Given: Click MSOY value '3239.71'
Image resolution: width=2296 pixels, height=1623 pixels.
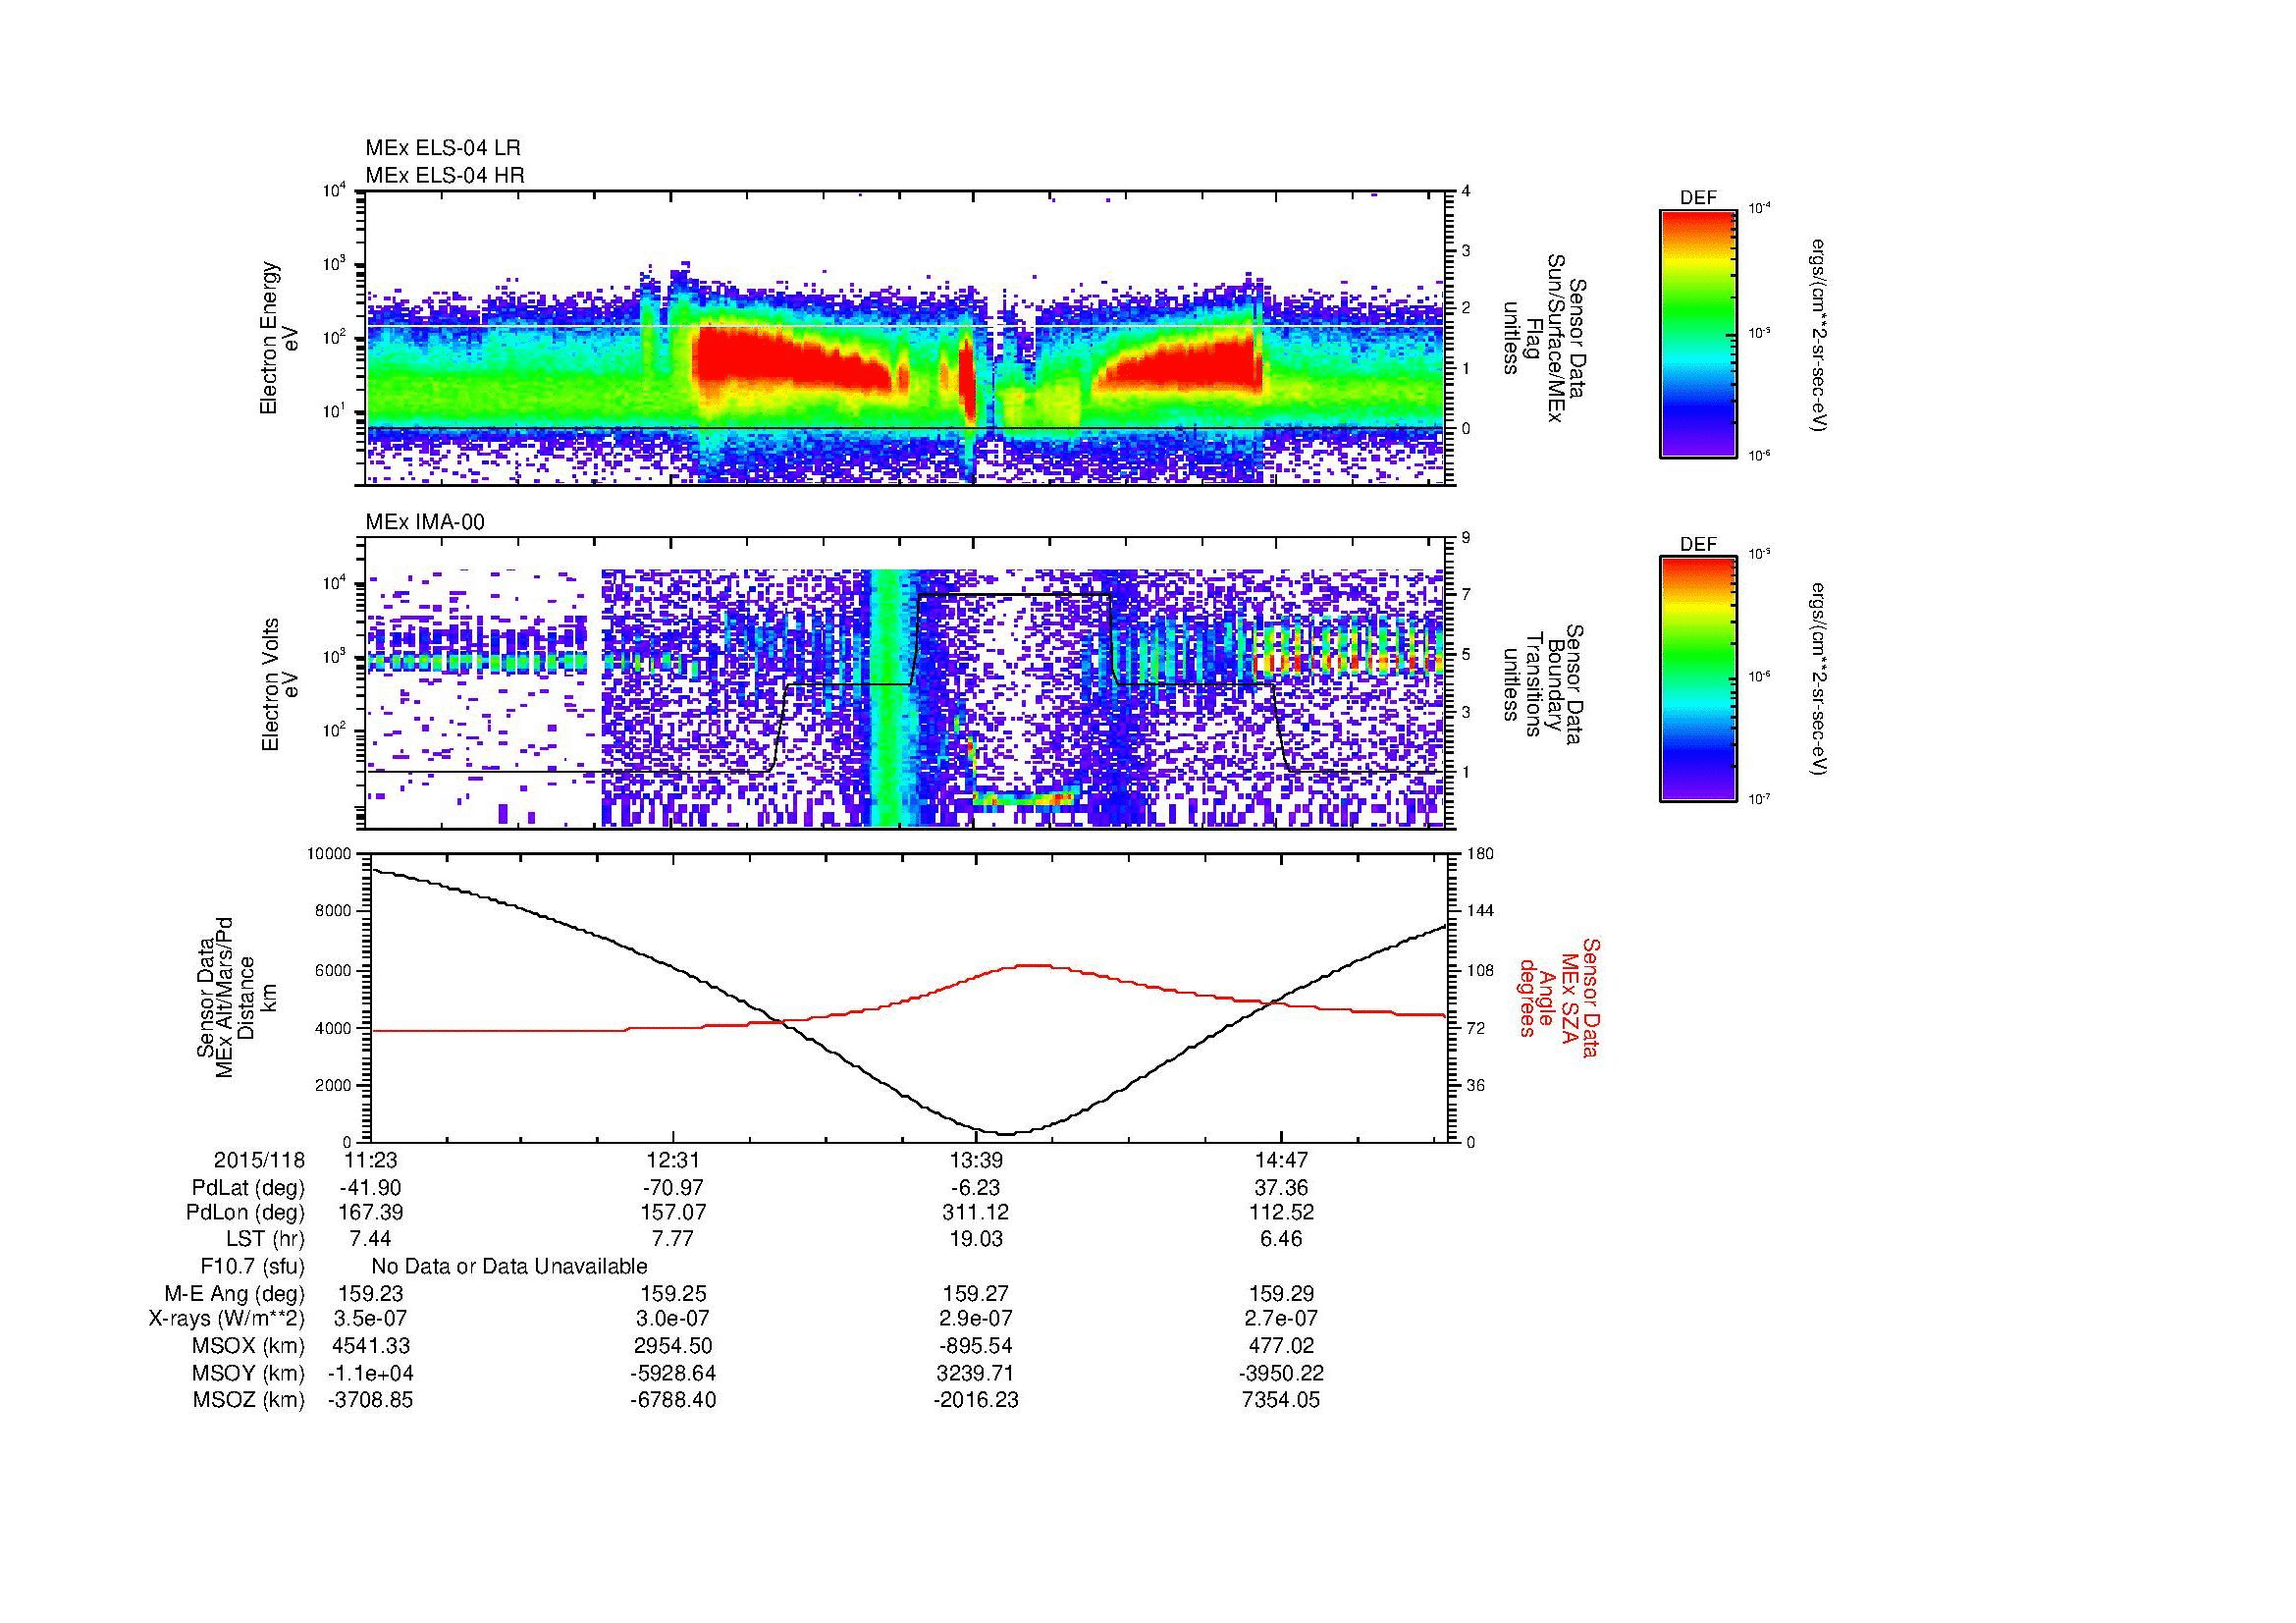Looking at the screenshot, I should (976, 1373).
